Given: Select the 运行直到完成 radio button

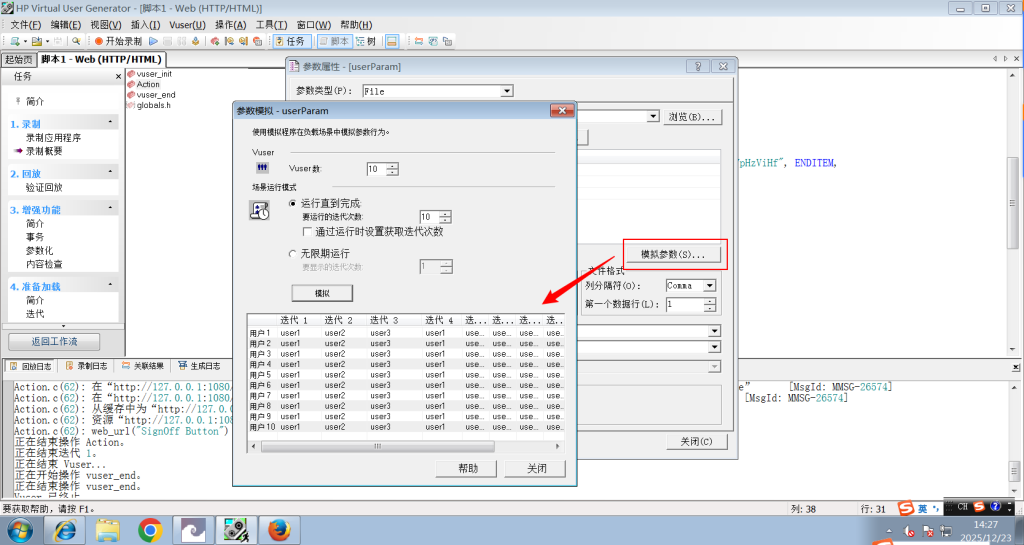Looking at the screenshot, I should [292, 203].
